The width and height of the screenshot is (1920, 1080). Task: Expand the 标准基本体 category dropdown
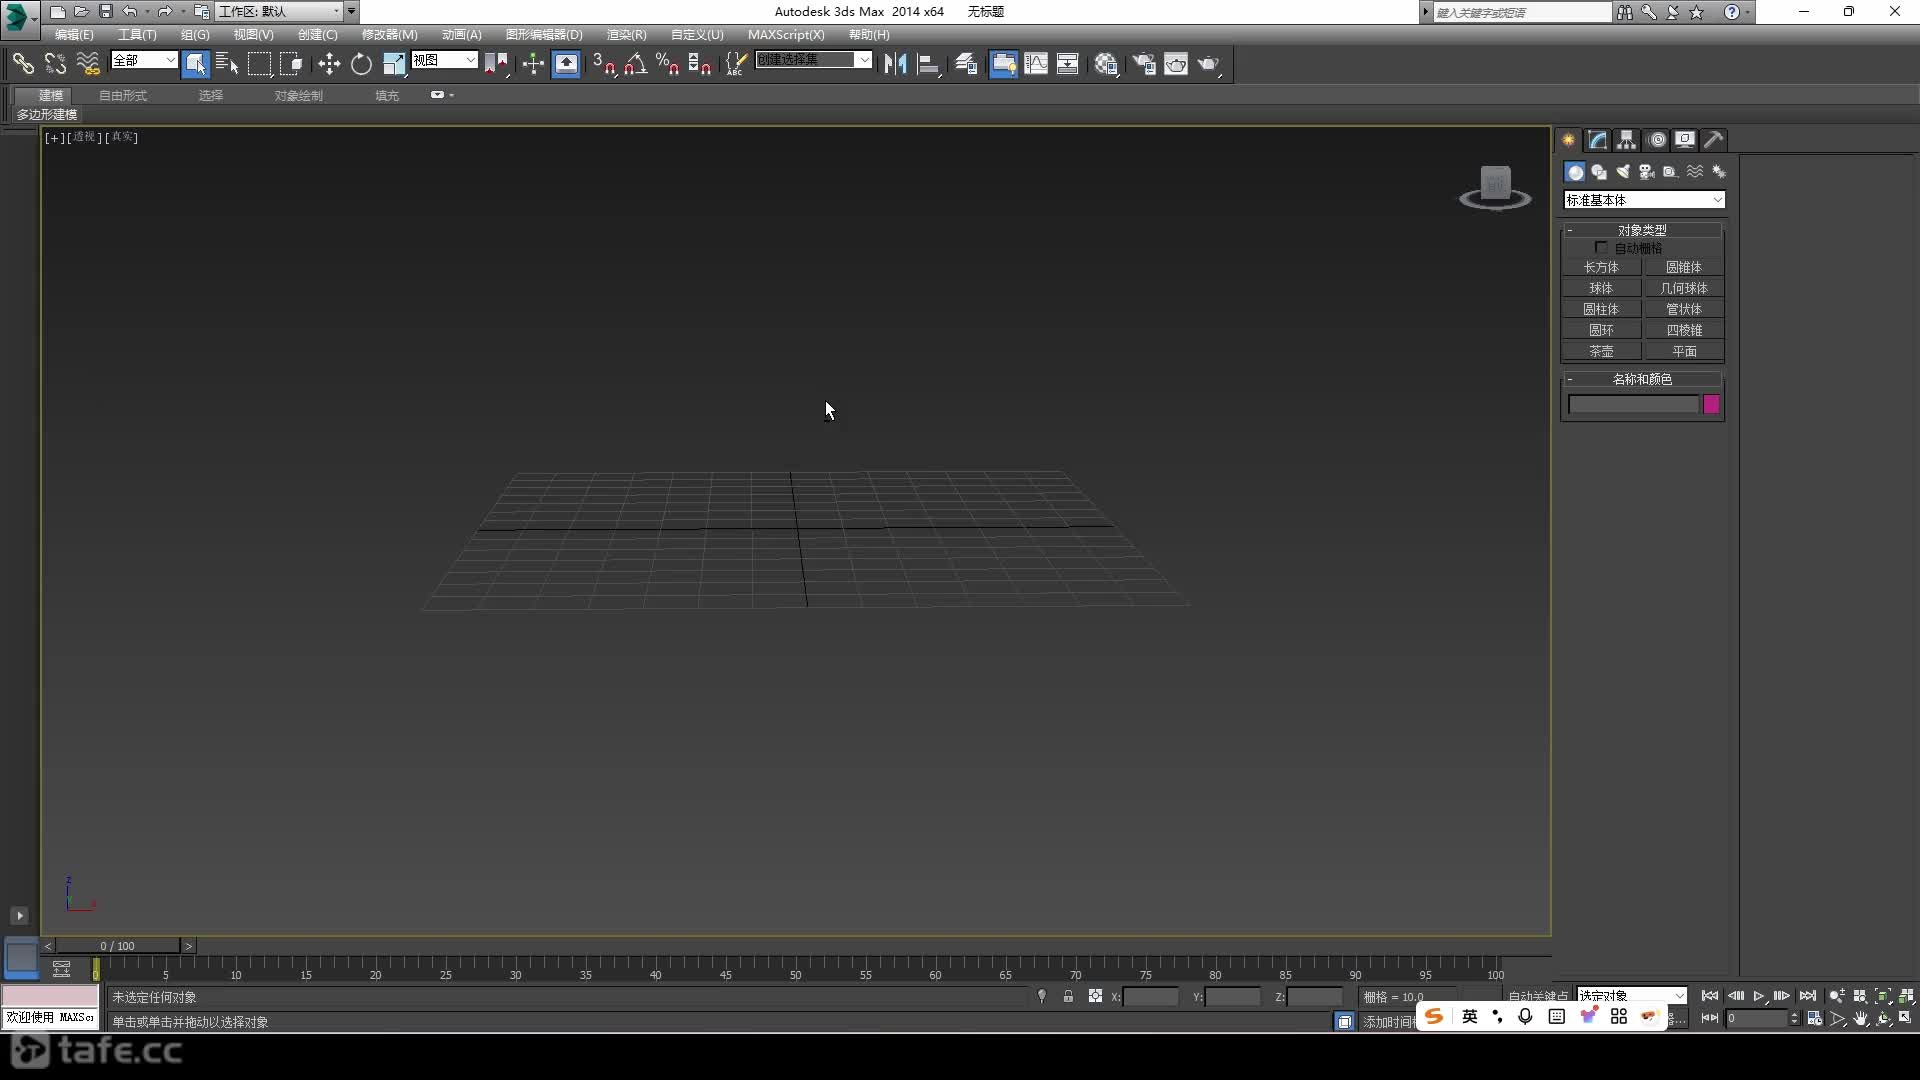click(x=1644, y=200)
